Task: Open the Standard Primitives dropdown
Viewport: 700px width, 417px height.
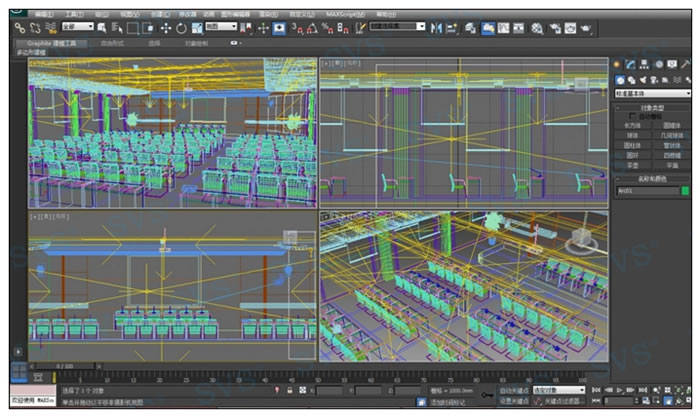Action: [652, 93]
